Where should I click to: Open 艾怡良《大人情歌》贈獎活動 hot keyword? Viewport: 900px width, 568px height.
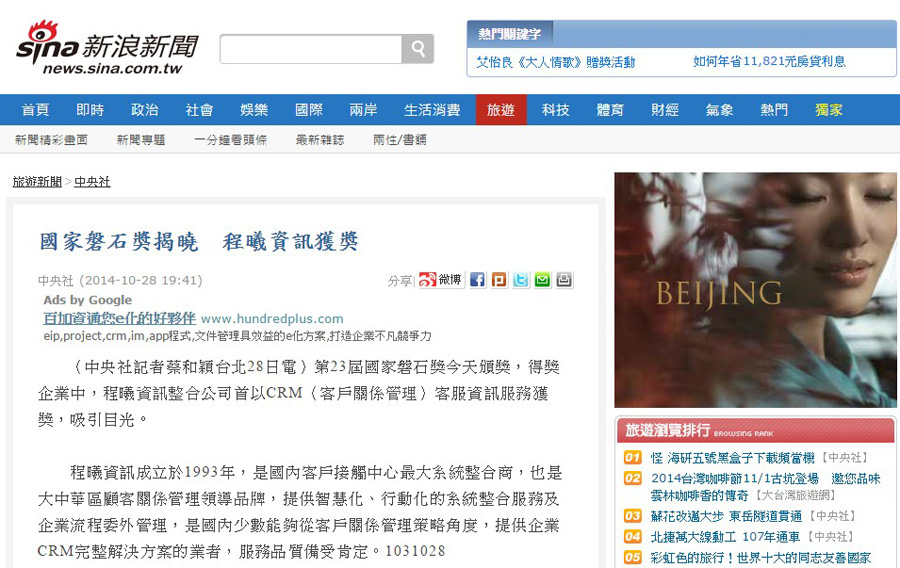[x=556, y=62]
